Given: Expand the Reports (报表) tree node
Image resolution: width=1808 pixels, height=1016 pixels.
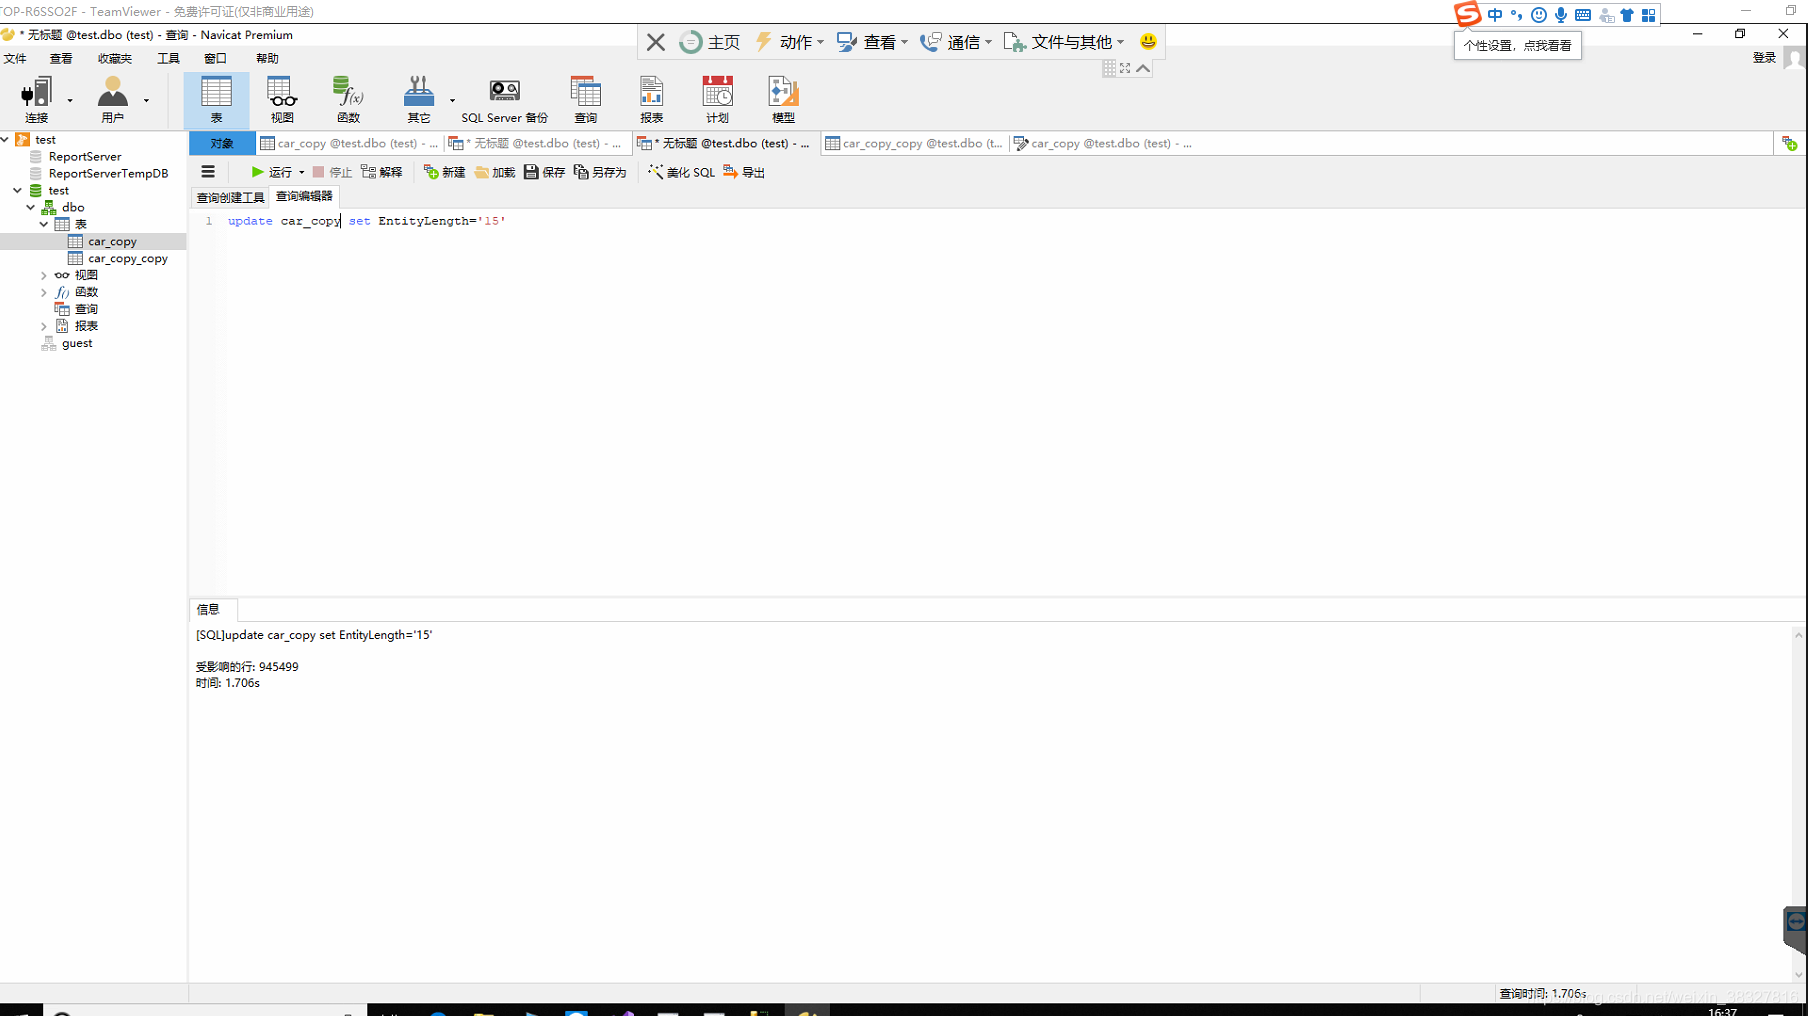Looking at the screenshot, I should (x=44, y=326).
